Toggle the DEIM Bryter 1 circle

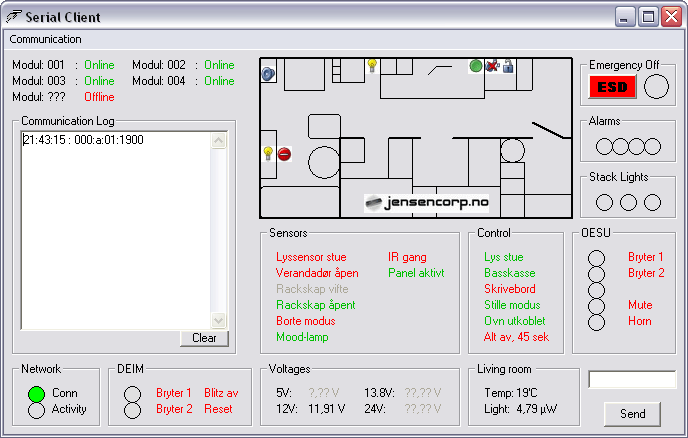click(132, 394)
